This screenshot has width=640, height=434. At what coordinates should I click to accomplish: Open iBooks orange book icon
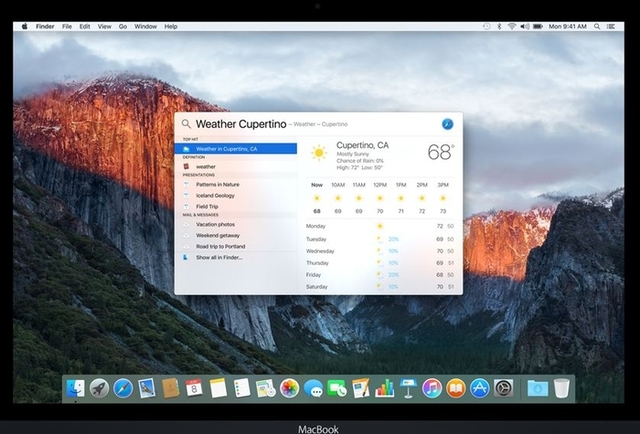(456, 388)
